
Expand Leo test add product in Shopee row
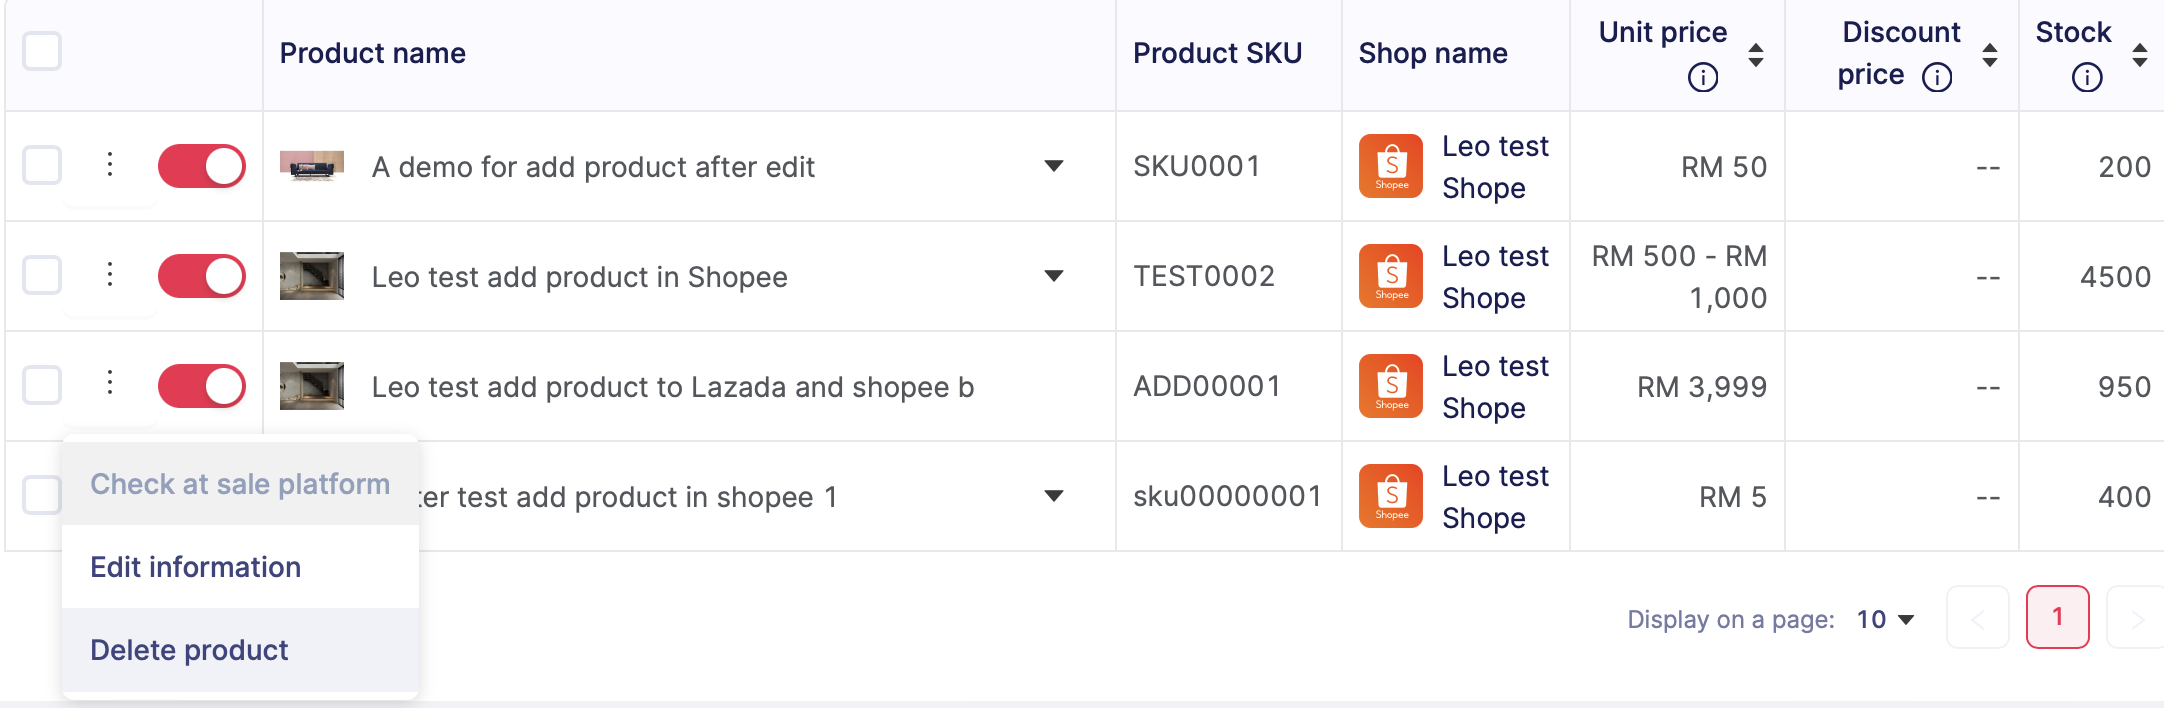(x=1053, y=276)
